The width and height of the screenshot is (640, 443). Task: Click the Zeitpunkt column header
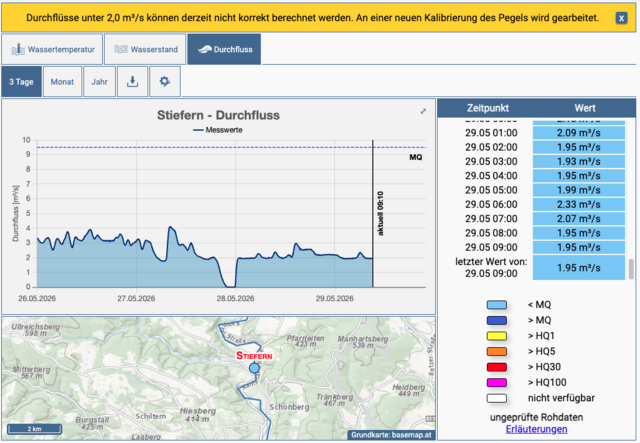click(x=488, y=108)
